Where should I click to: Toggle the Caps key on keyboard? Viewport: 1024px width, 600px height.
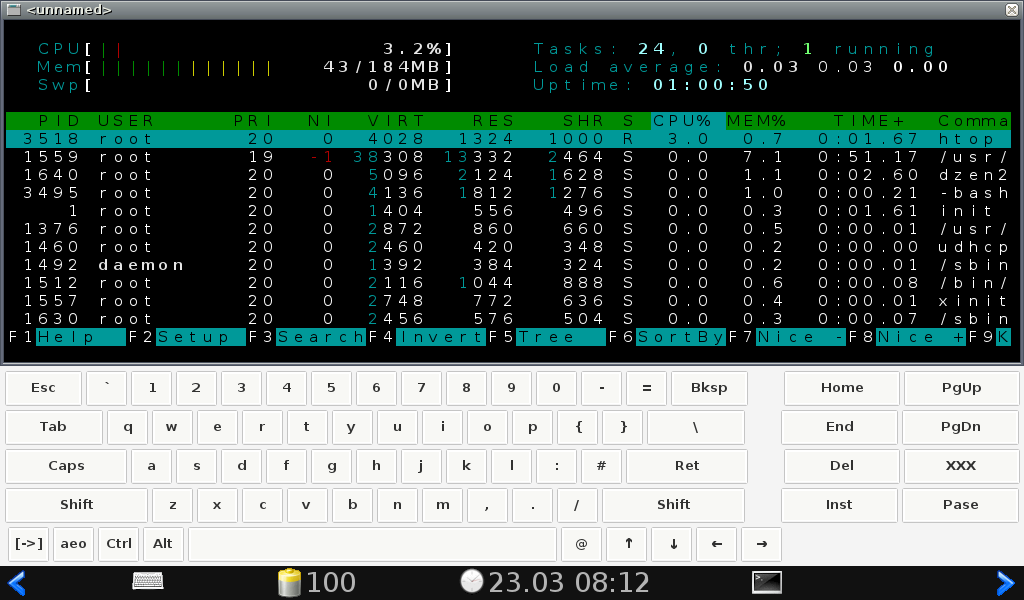[66, 466]
